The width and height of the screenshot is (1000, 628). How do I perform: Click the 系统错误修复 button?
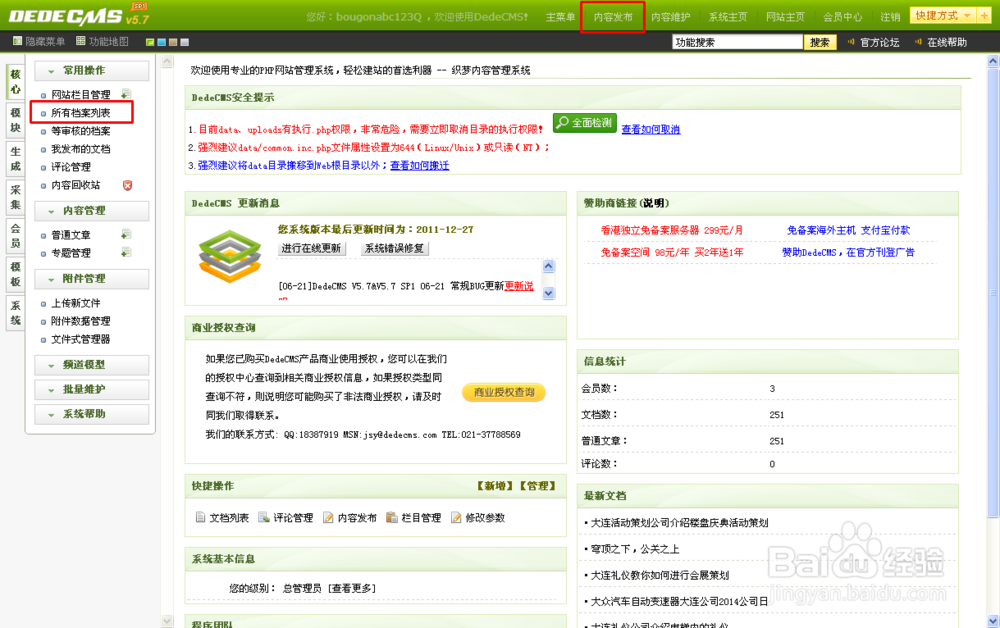coord(394,249)
